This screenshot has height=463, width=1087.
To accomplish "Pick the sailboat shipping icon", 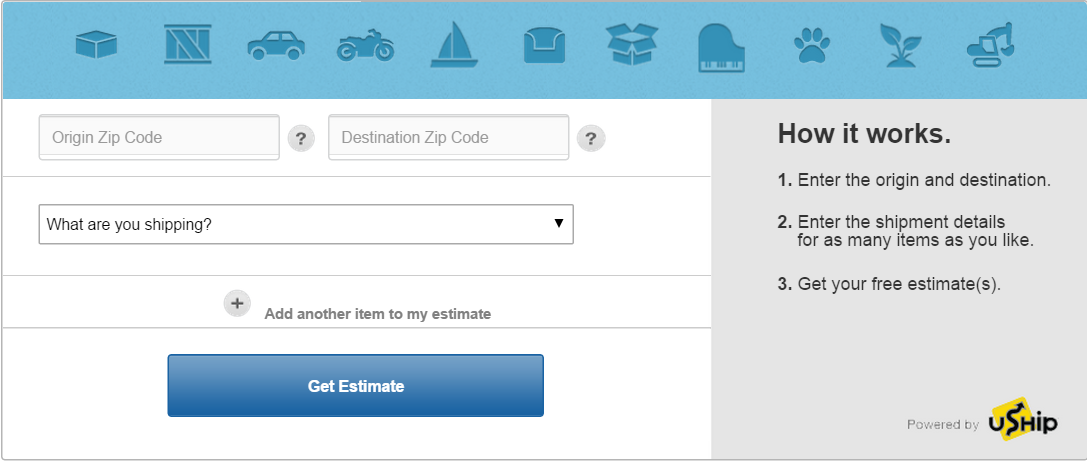I will (453, 45).
